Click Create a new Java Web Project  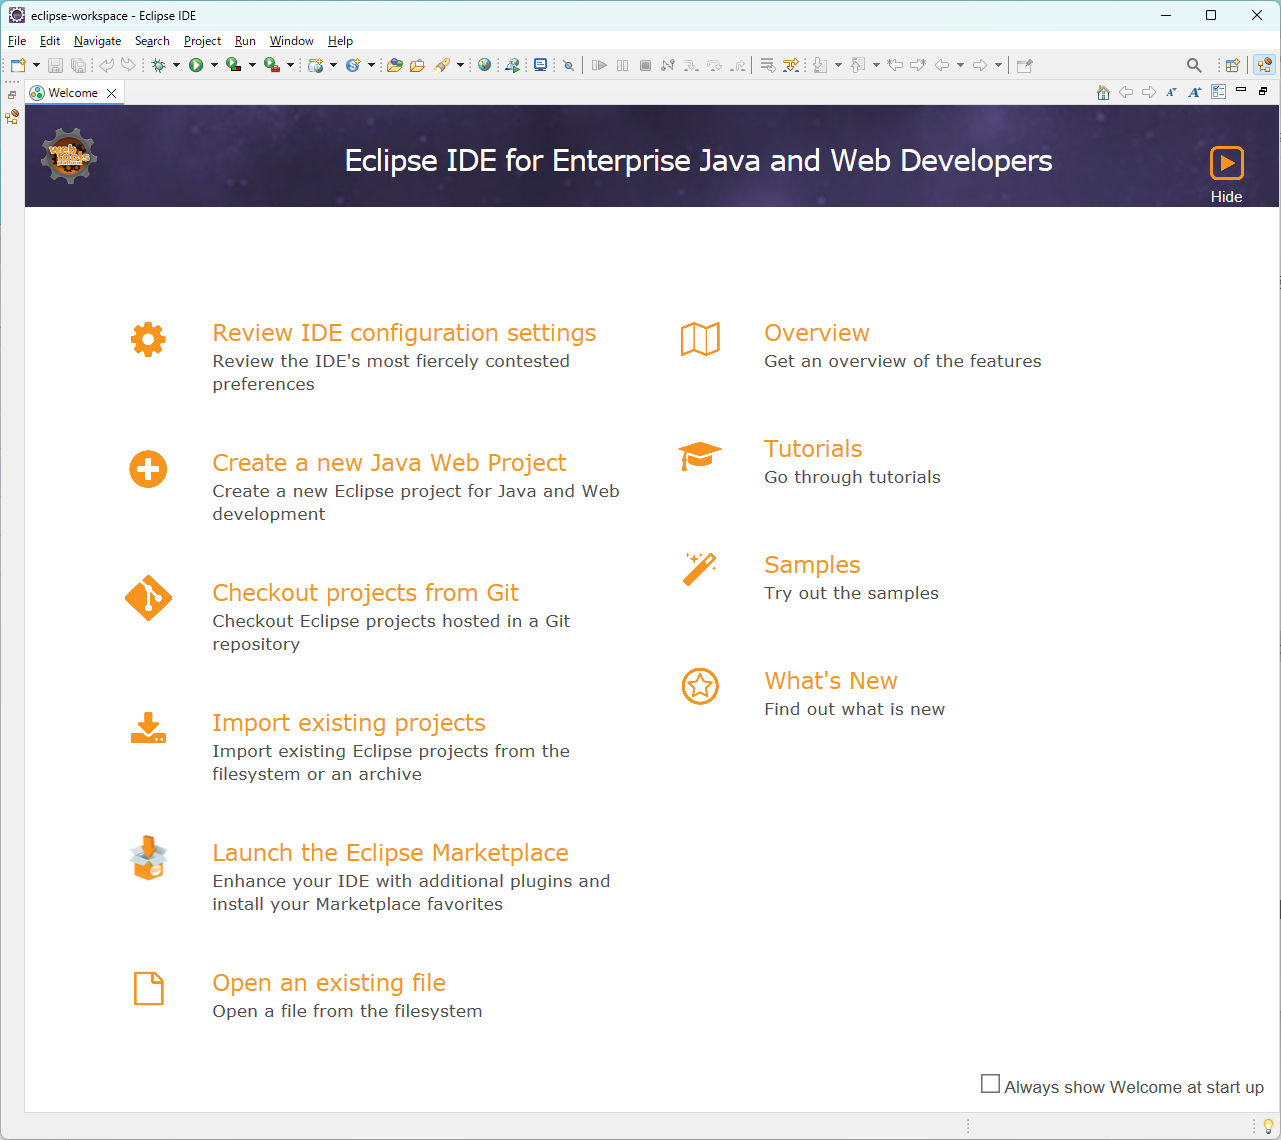(x=389, y=463)
